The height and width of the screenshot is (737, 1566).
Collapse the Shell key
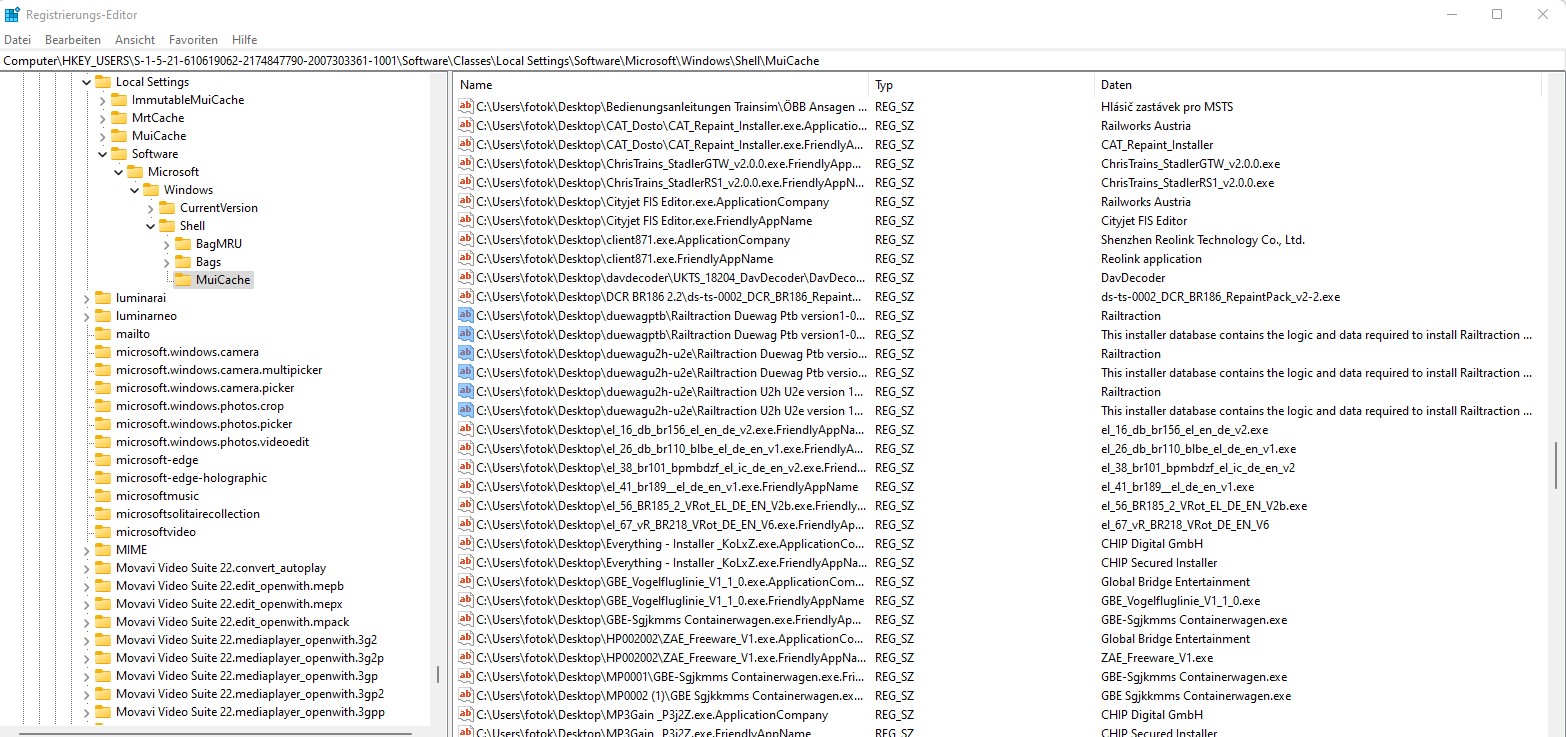(x=150, y=226)
